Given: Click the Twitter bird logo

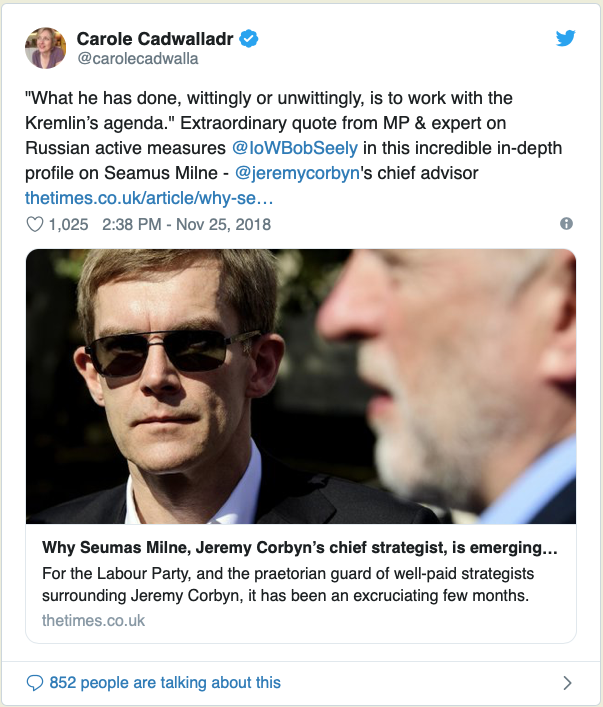Looking at the screenshot, I should 566,38.
